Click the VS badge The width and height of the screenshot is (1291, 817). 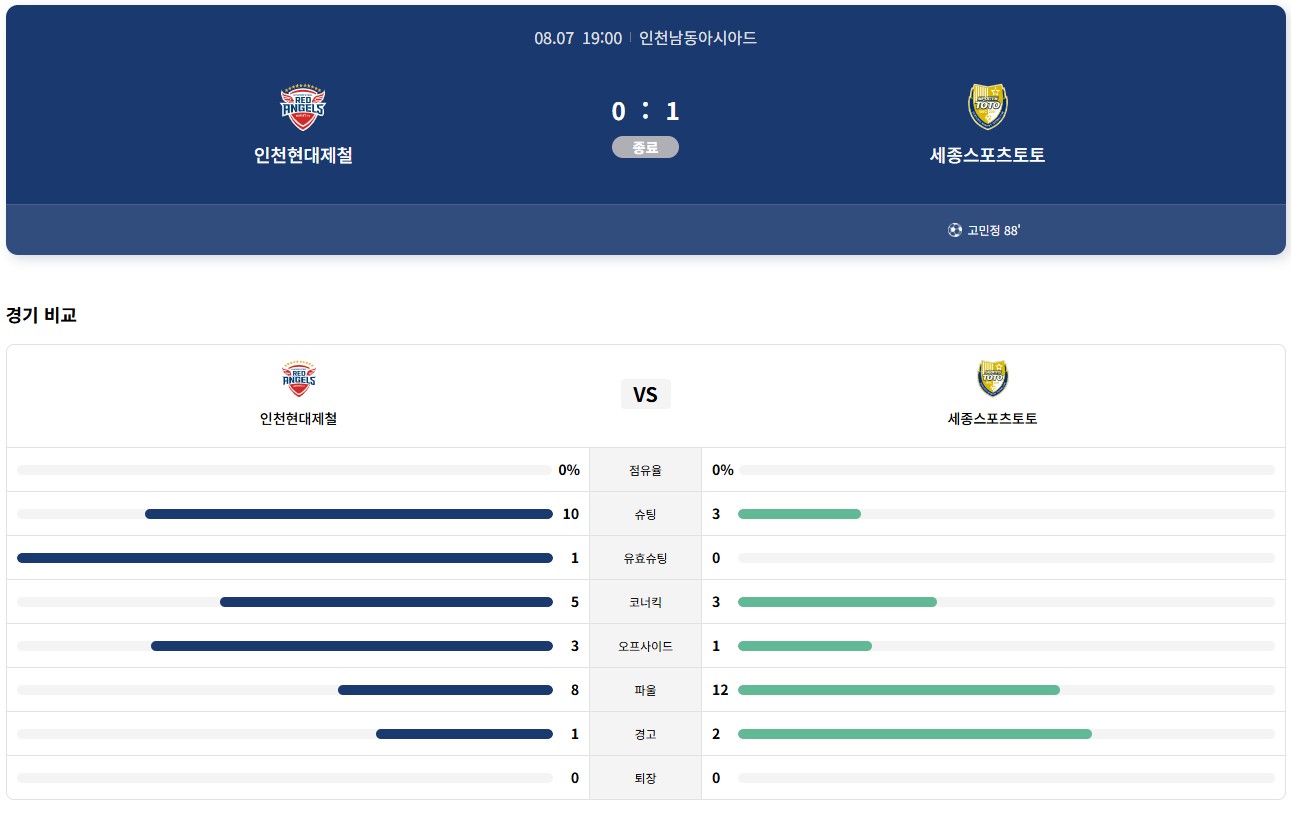point(645,394)
